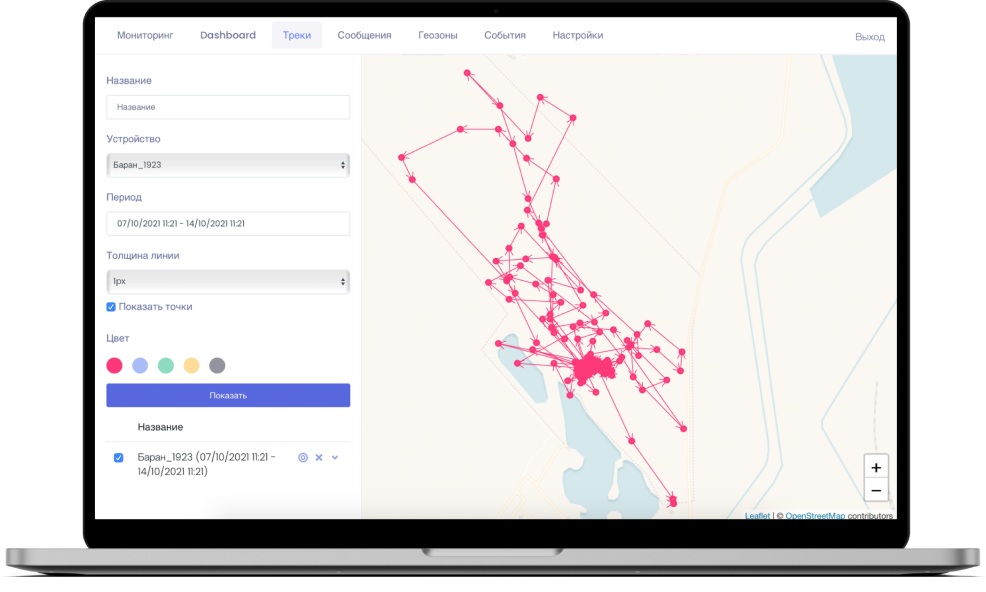Click the Баран_1923 track name text
The height and width of the screenshot is (592, 986).
[206, 464]
